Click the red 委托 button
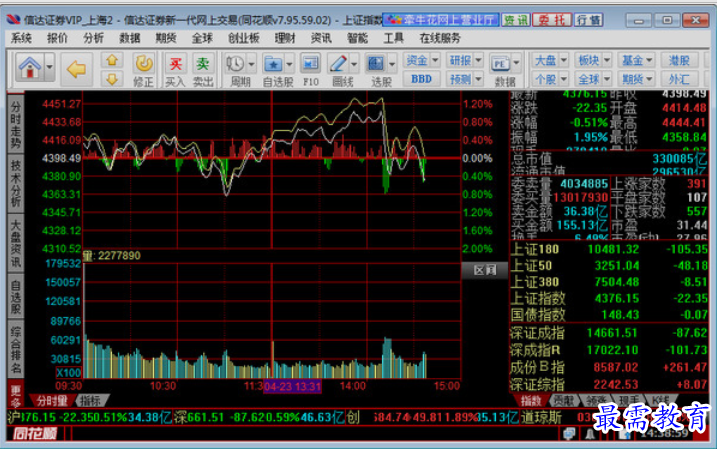Viewport: 717px width, 449px height. tap(551, 20)
